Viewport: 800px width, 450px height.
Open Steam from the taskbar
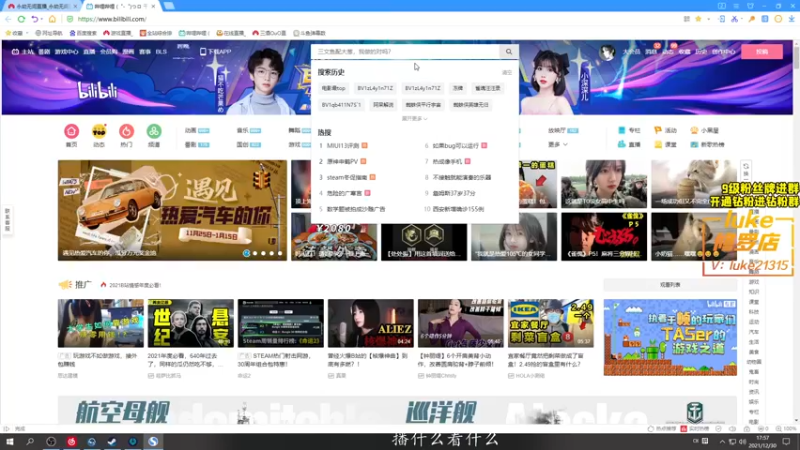point(112,441)
